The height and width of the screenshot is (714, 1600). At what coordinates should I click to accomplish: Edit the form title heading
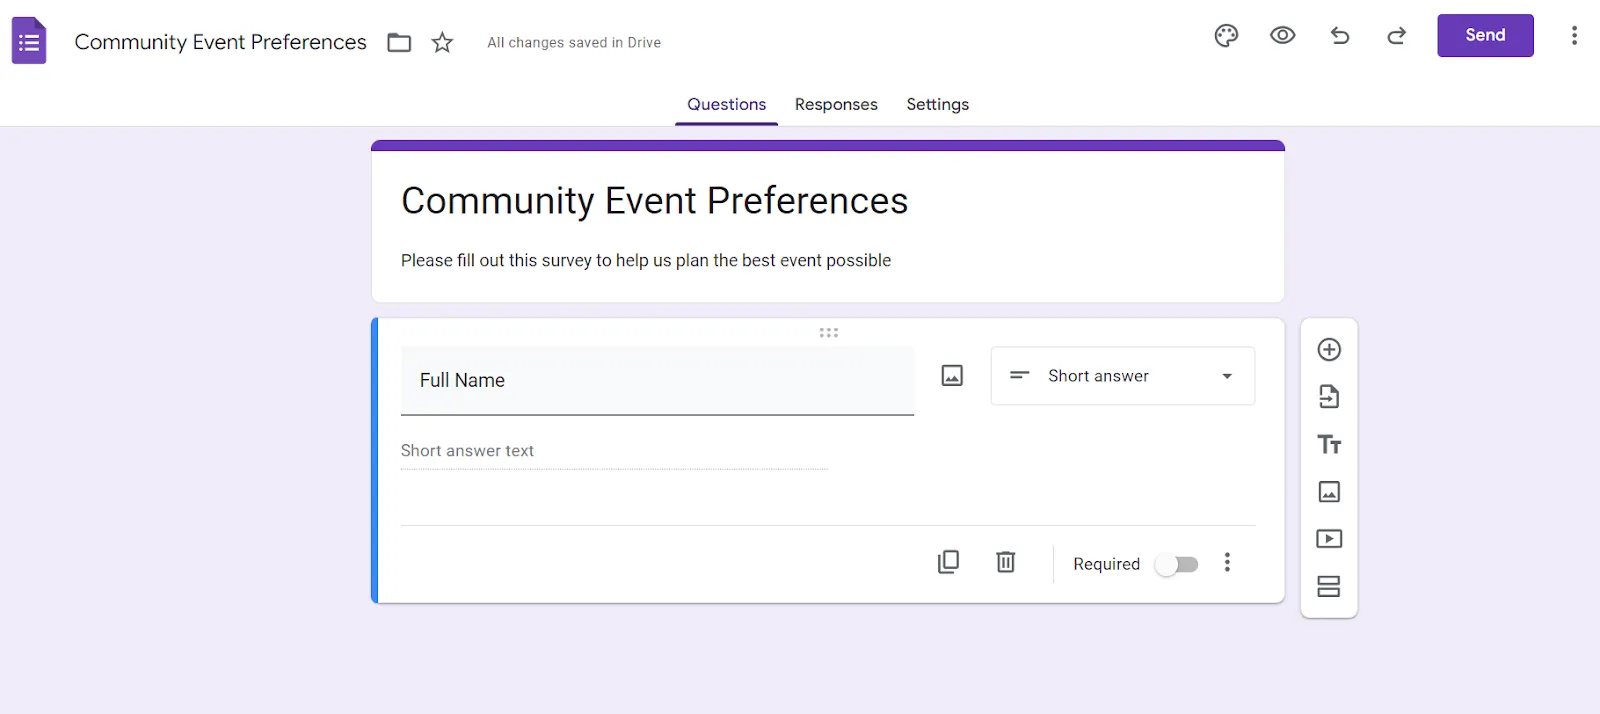[655, 201]
